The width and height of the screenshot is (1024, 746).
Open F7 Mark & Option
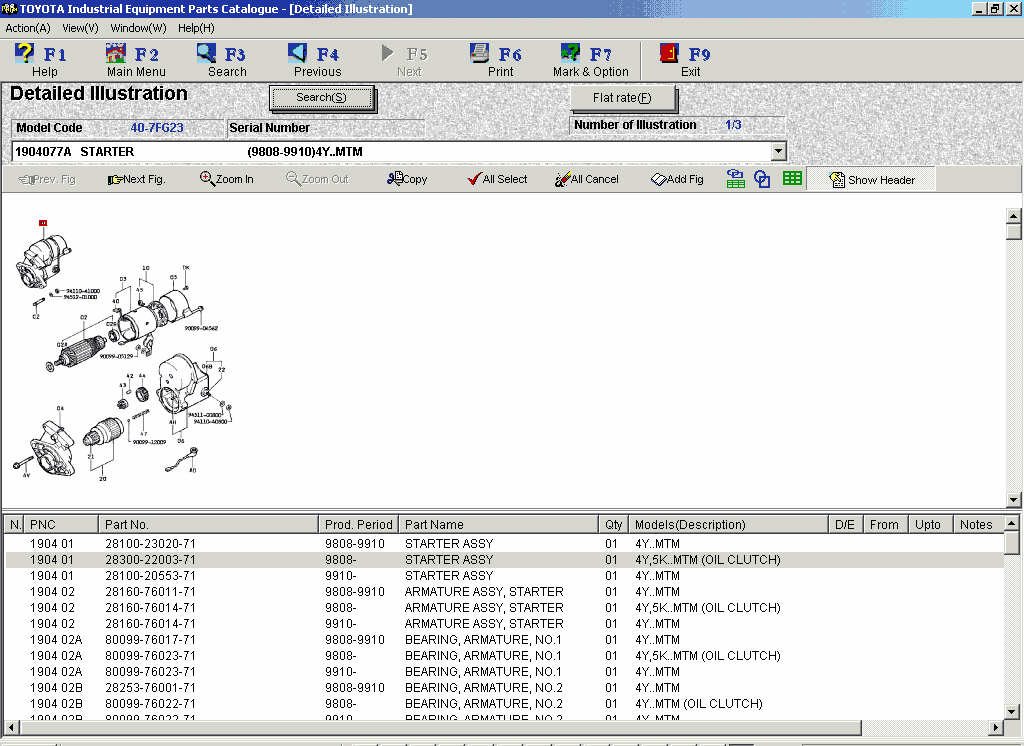[x=590, y=60]
